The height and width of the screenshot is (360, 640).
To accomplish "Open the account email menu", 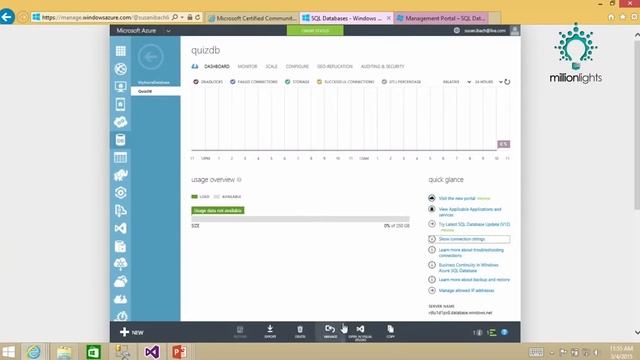I will coord(485,31).
